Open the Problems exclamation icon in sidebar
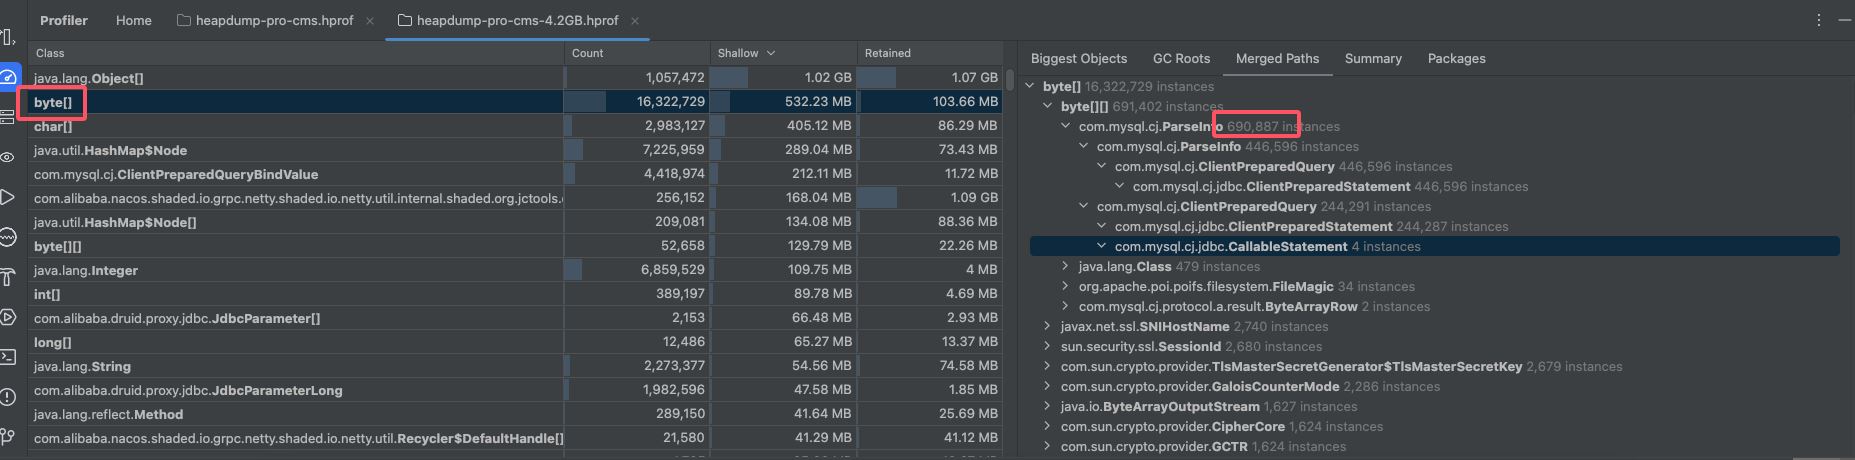 coord(8,397)
